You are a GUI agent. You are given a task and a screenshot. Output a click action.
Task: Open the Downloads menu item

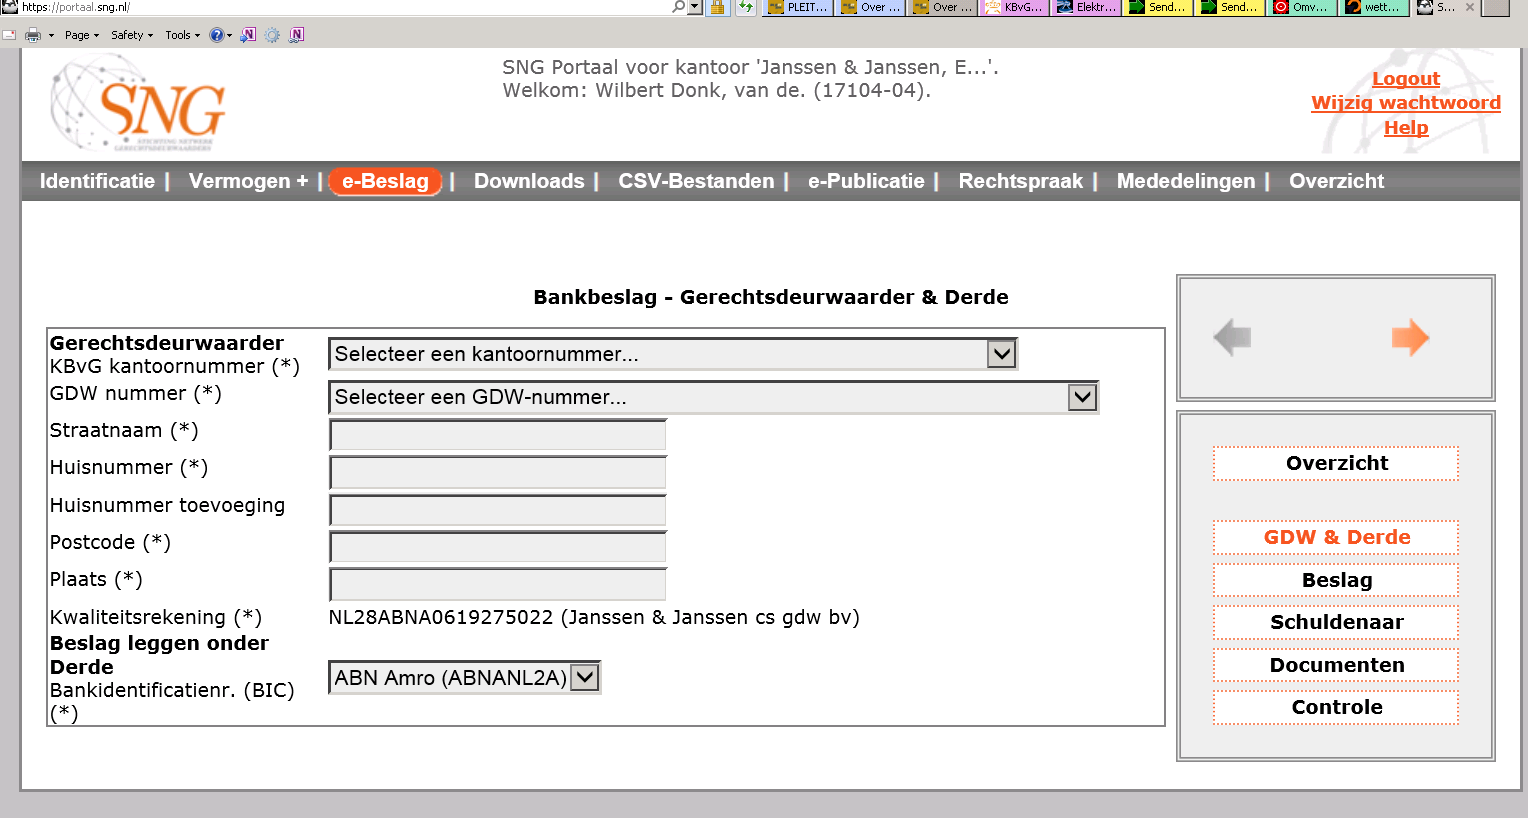[x=529, y=181]
